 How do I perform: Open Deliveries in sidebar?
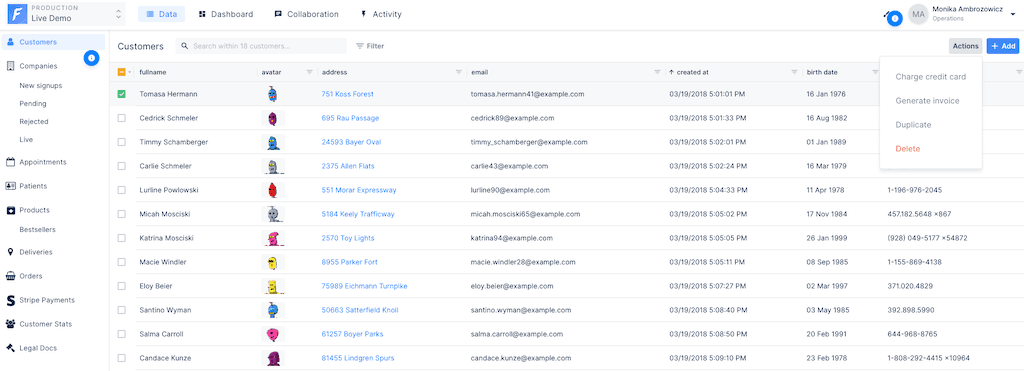[x=36, y=252]
